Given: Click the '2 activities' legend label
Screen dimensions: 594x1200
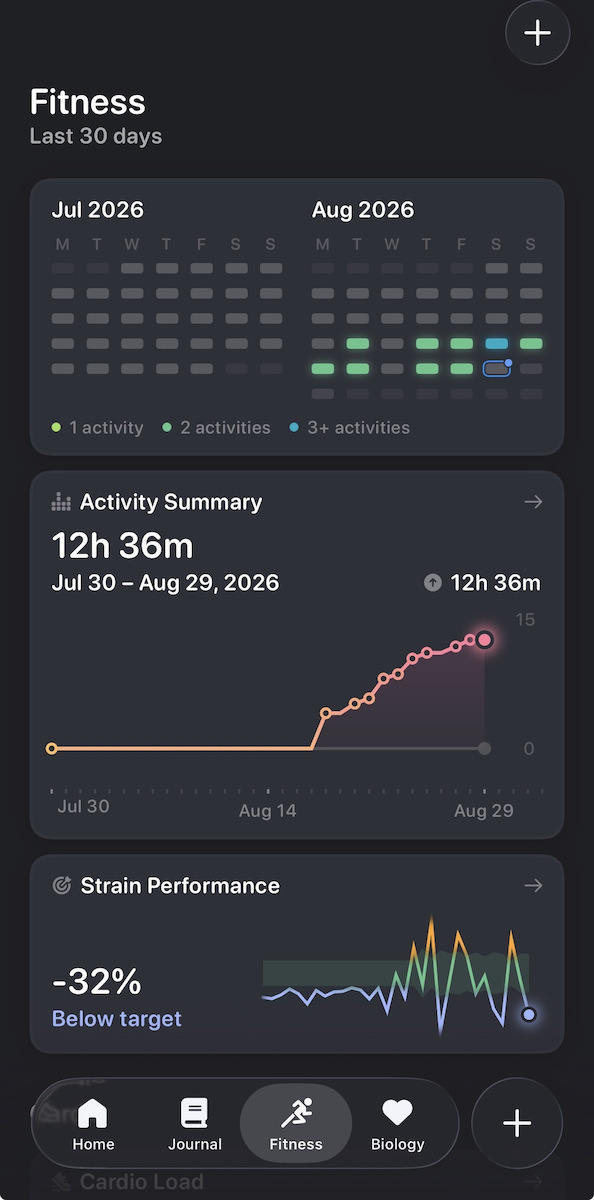Looking at the screenshot, I should [225, 428].
